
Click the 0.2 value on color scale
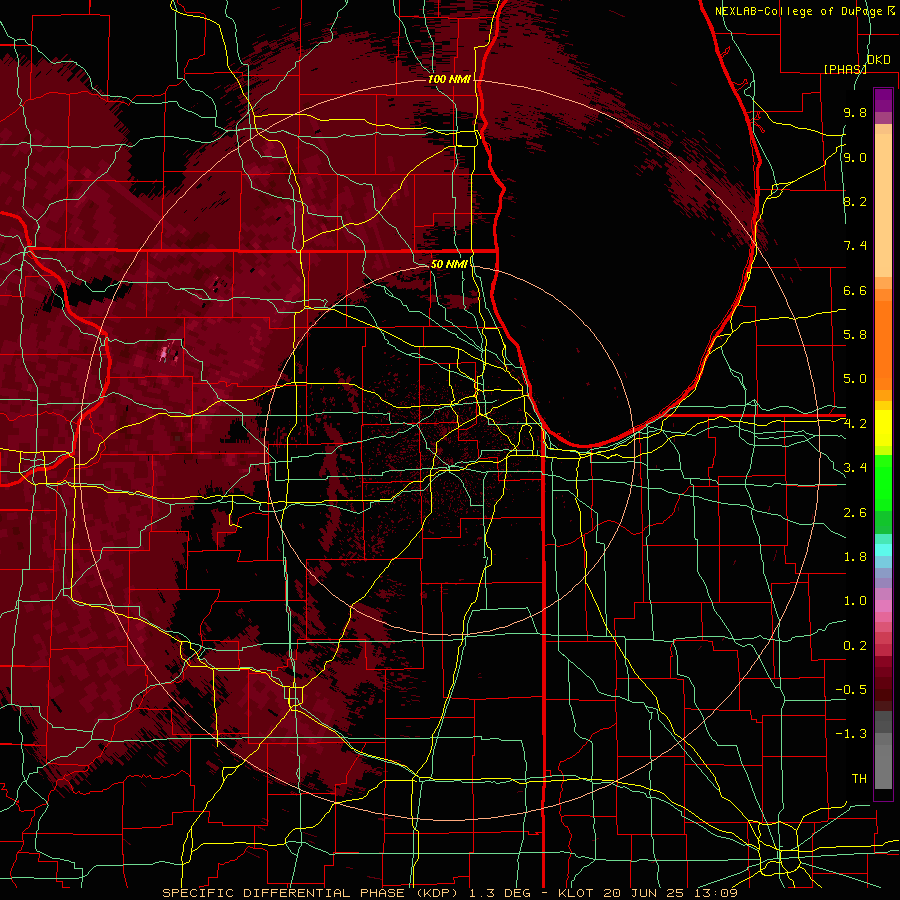tap(855, 646)
